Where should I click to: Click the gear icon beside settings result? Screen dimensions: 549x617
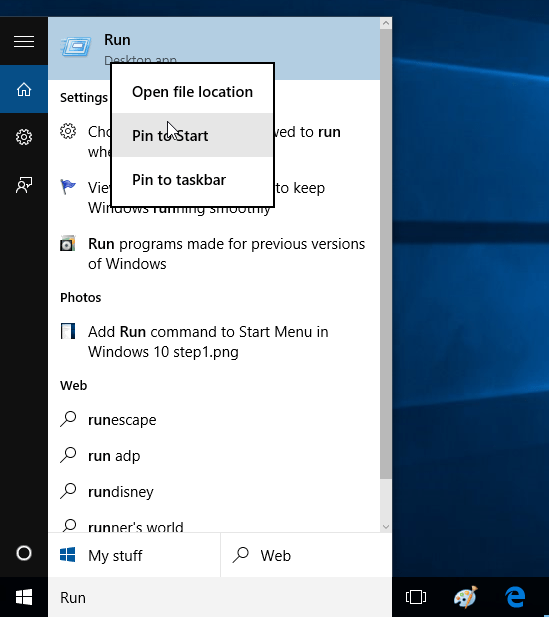coord(68,131)
